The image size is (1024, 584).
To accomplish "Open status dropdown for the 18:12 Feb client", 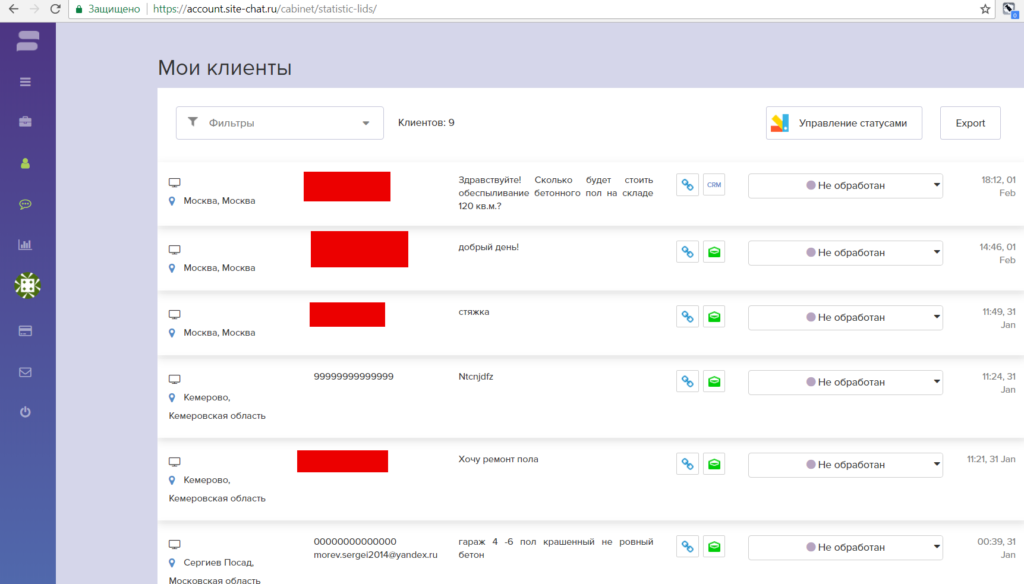I will point(845,186).
